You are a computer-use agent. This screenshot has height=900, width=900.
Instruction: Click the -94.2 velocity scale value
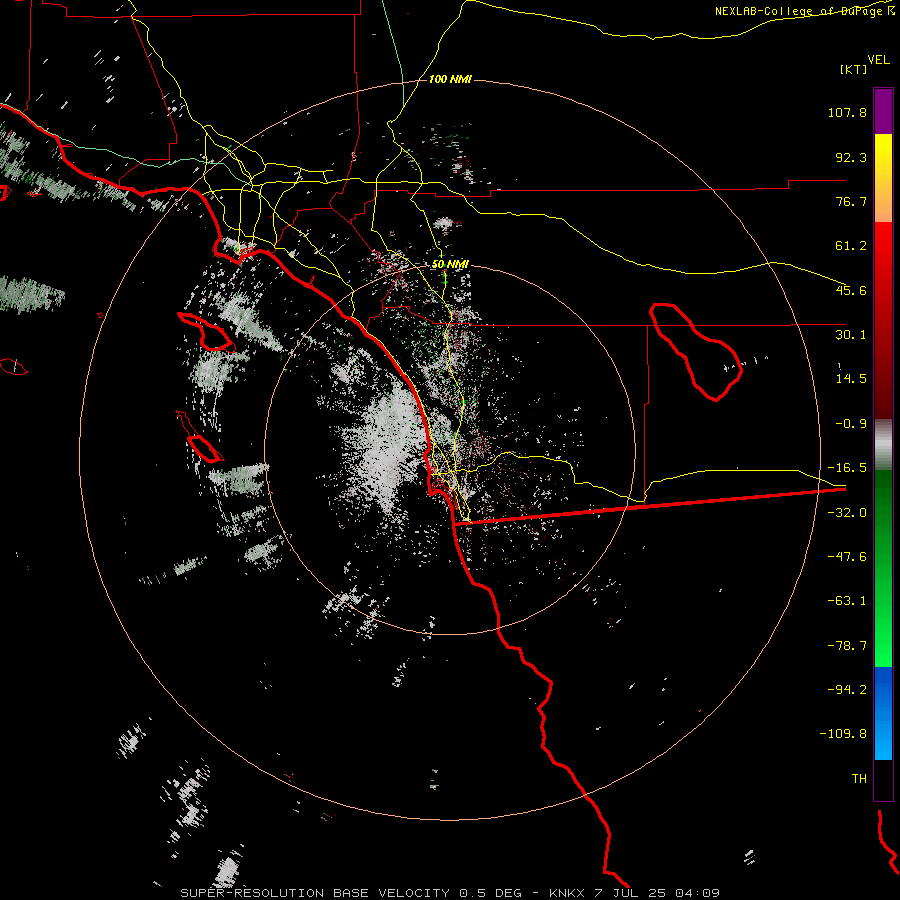pyautogui.click(x=847, y=690)
